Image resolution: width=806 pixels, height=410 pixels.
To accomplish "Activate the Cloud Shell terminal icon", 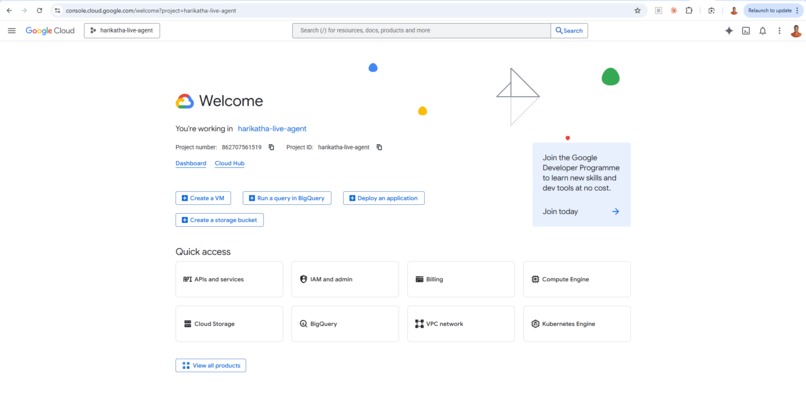I will click(x=746, y=31).
